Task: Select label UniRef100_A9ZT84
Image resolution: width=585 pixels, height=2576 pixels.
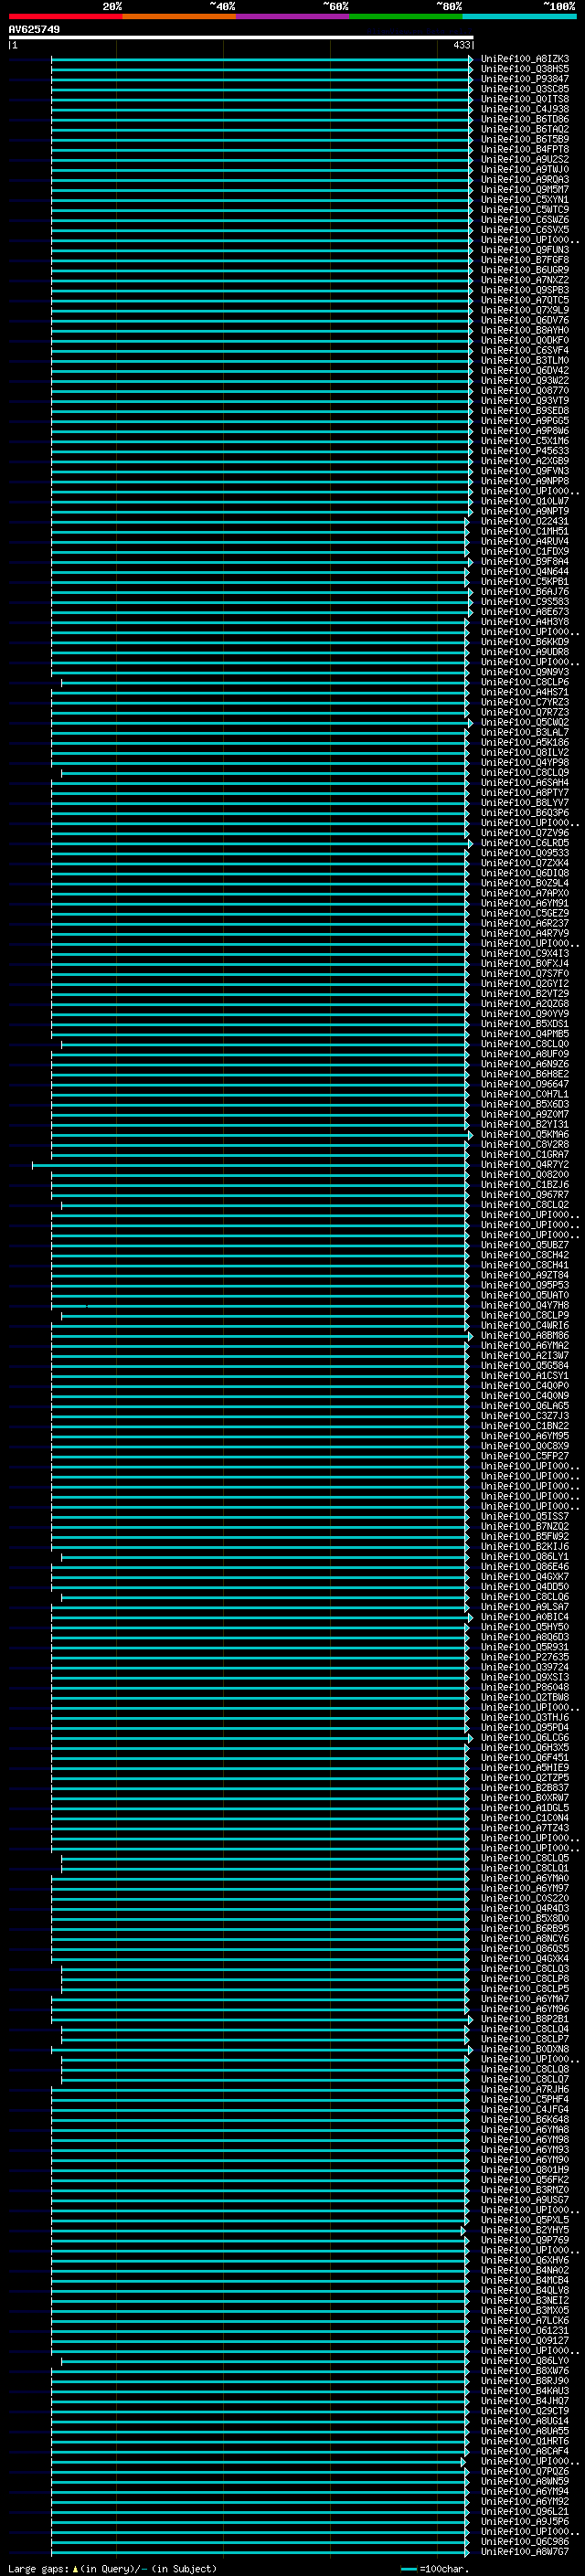Action: 525,1275
